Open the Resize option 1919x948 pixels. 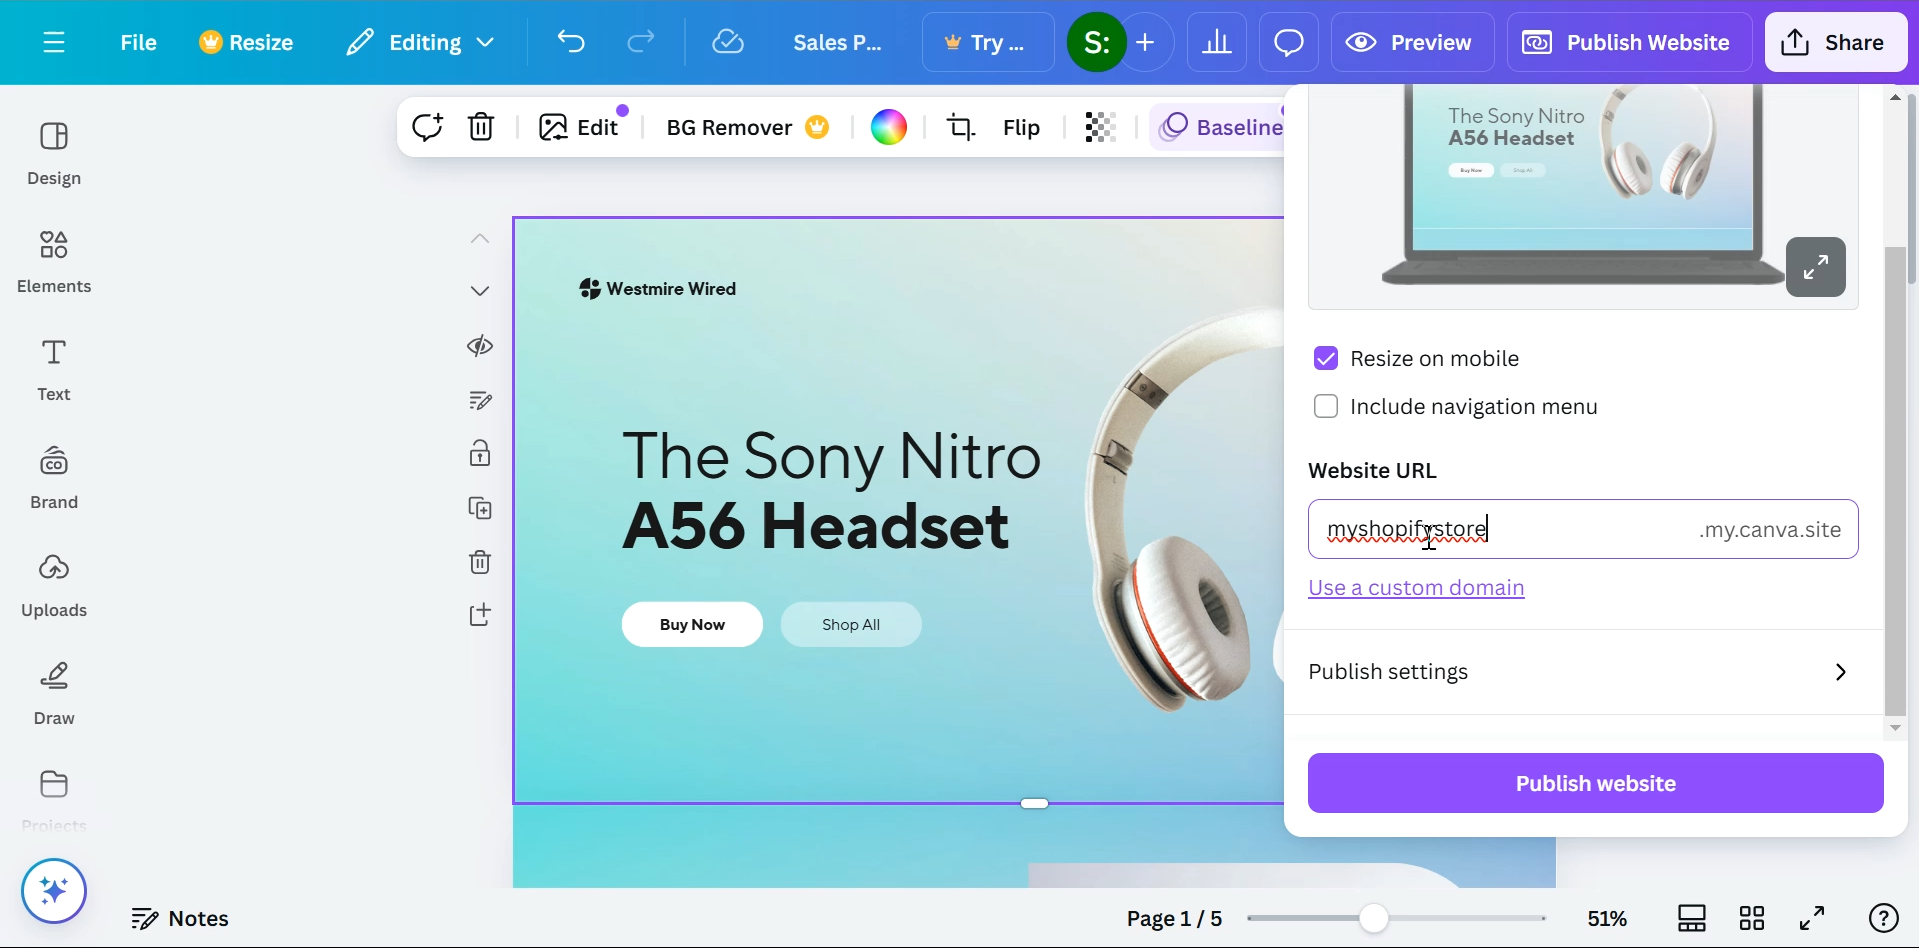click(x=246, y=42)
